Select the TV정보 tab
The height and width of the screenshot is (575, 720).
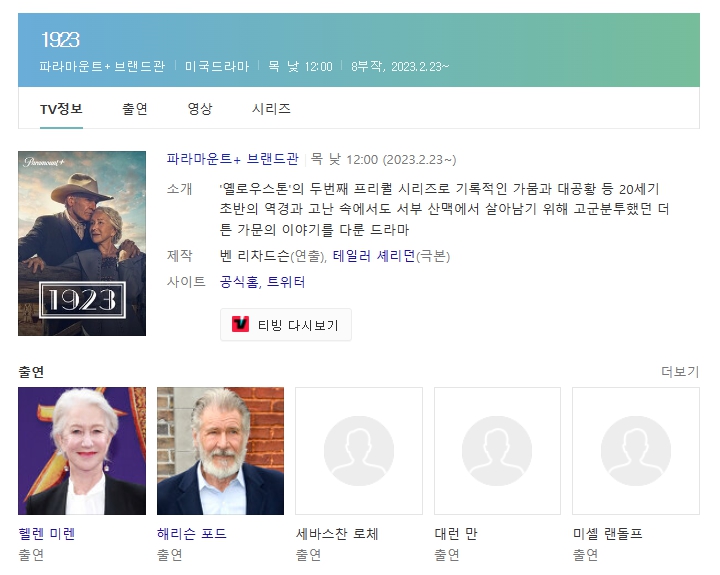61,109
